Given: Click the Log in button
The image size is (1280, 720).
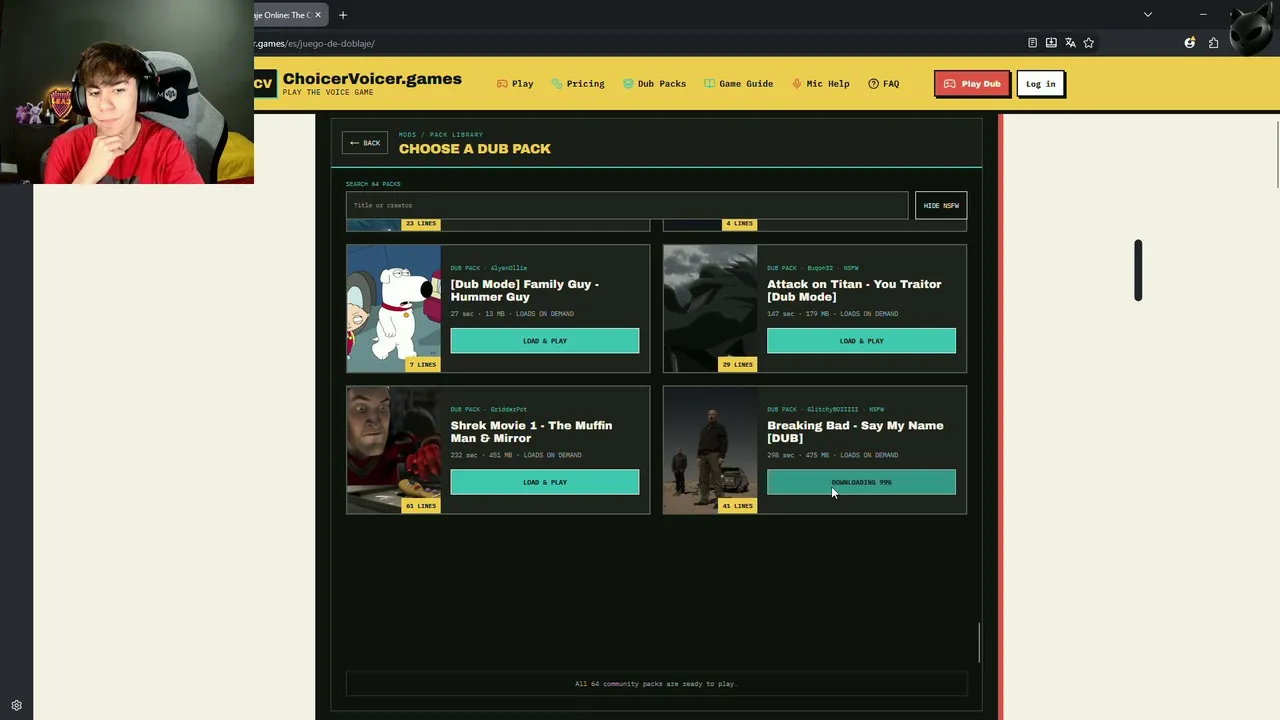Looking at the screenshot, I should click(1040, 84).
